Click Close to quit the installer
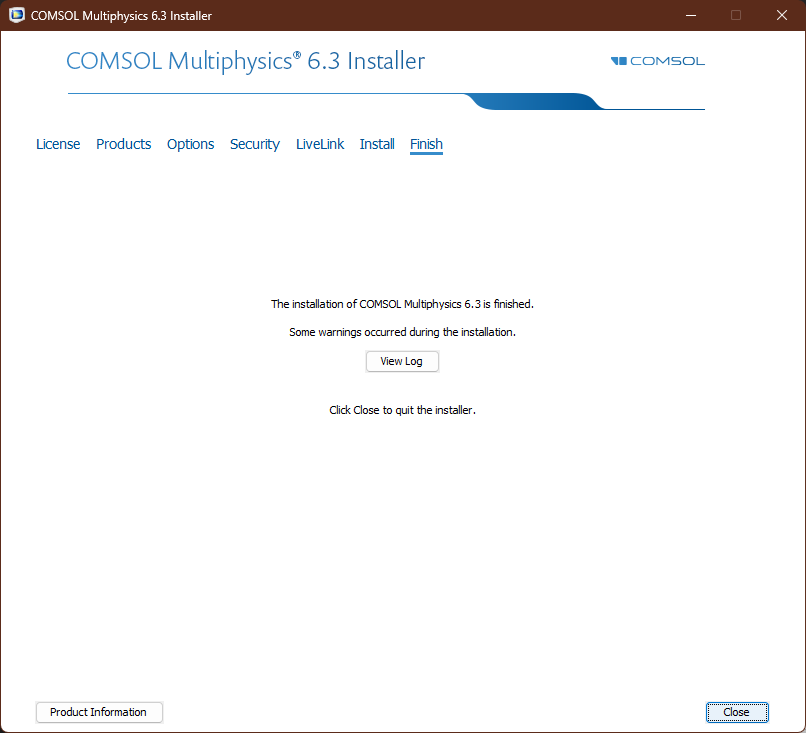 coord(737,712)
